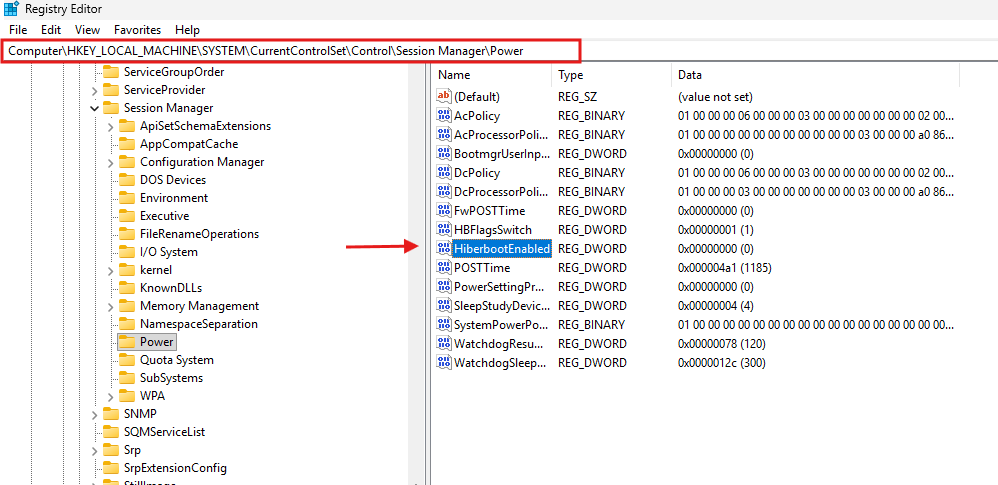The height and width of the screenshot is (485, 998).
Task: Expand the WPA key
Action: click(111, 396)
